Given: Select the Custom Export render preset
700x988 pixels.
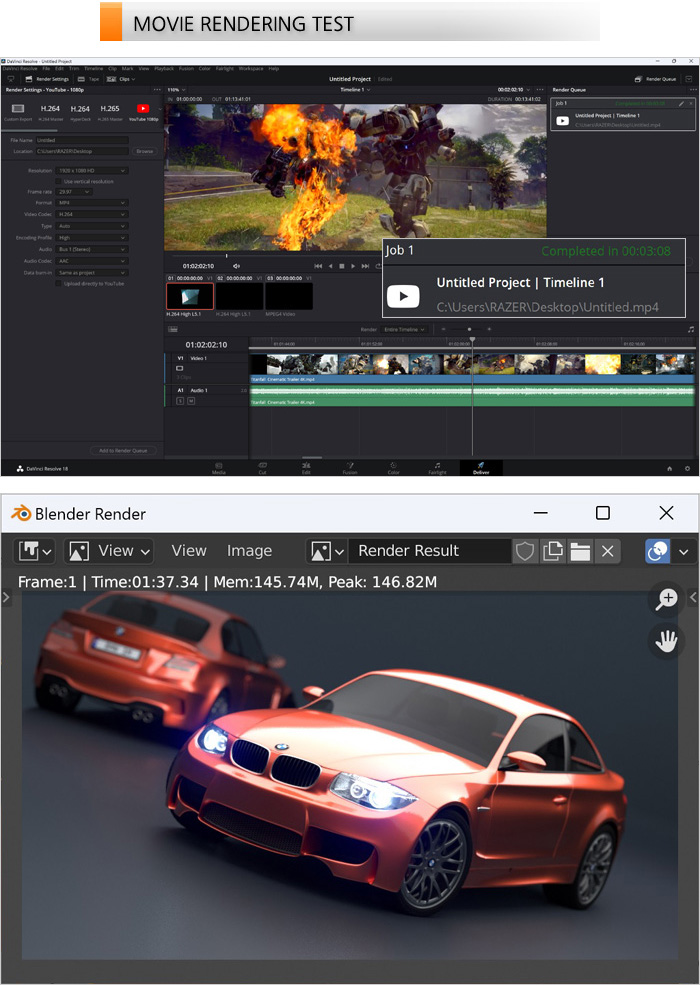Looking at the screenshot, I should [18, 112].
